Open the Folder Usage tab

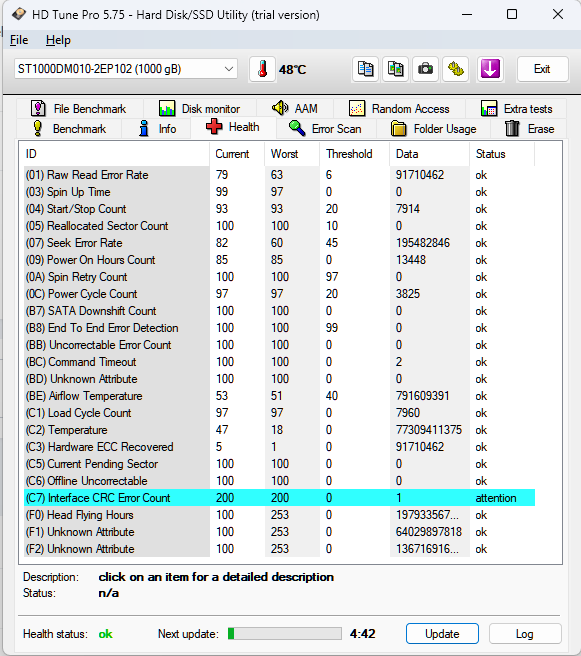point(433,129)
